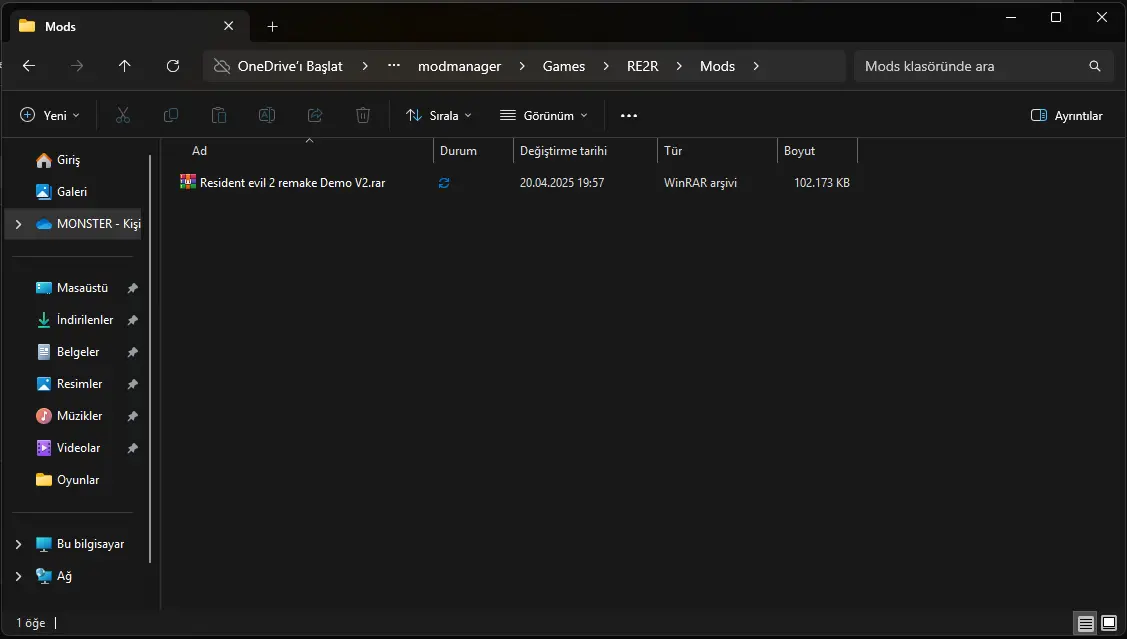Refresh the Mods folder view
This screenshot has width=1127, height=639.
click(x=173, y=66)
